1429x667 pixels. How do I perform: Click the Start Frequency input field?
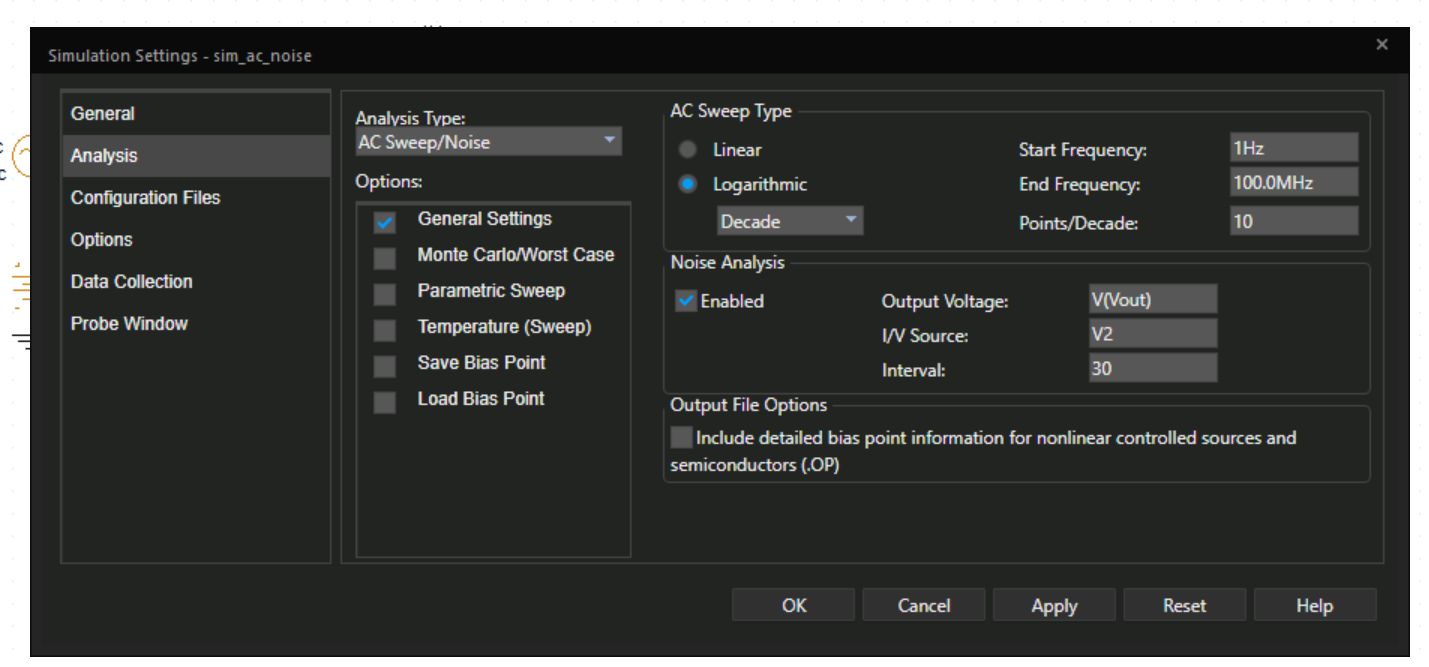tap(1293, 149)
